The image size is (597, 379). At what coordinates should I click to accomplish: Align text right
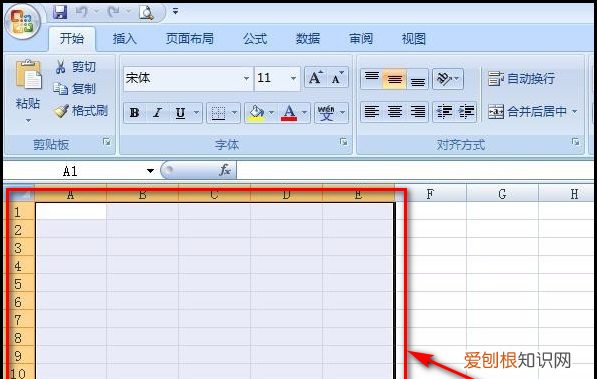(417, 112)
